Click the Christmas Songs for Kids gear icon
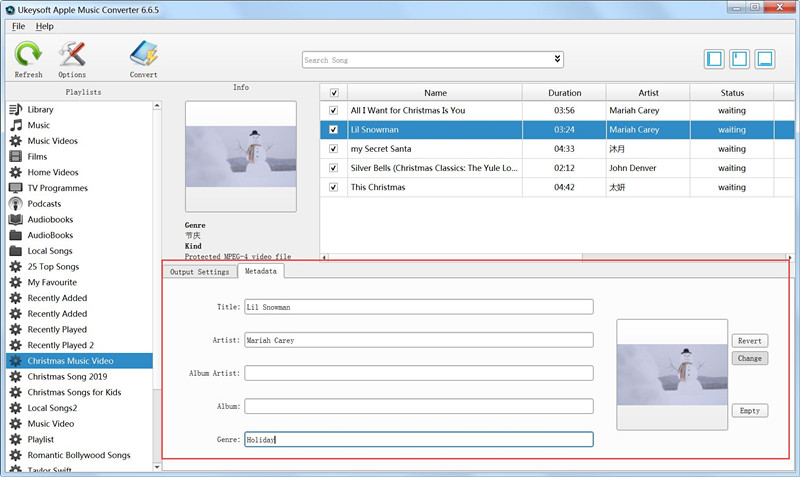This screenshot has height=477, width=800. point(16,392)
